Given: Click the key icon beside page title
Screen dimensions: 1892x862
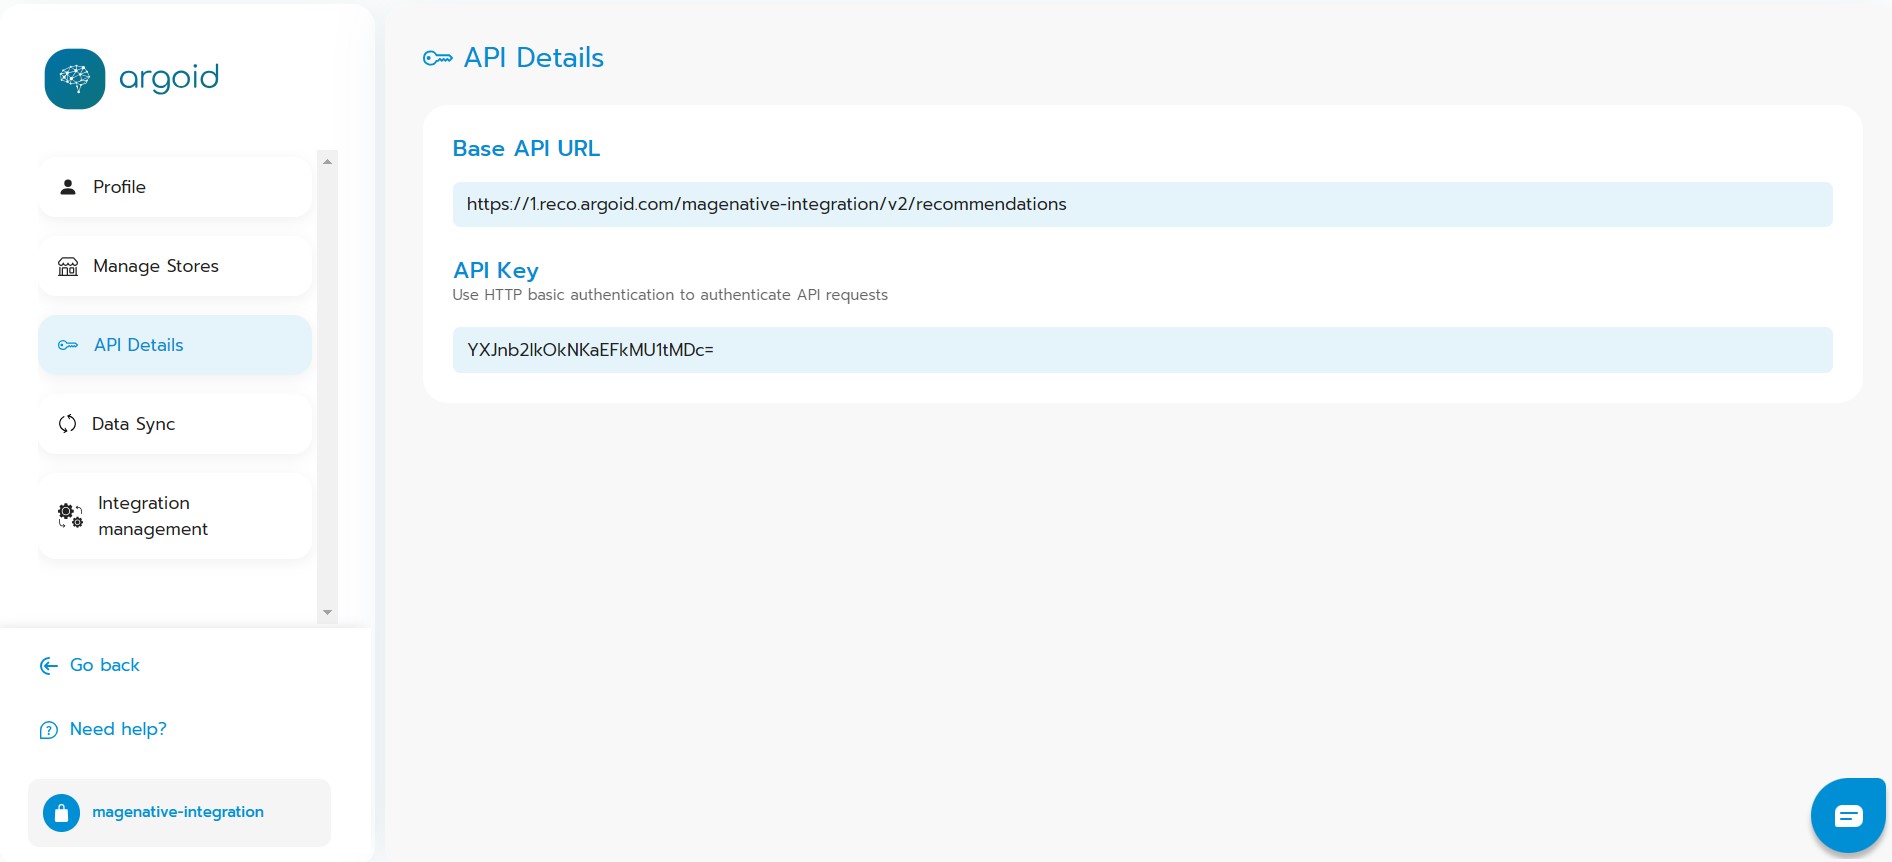Looking at the screenshot, I should pos(438,58).
